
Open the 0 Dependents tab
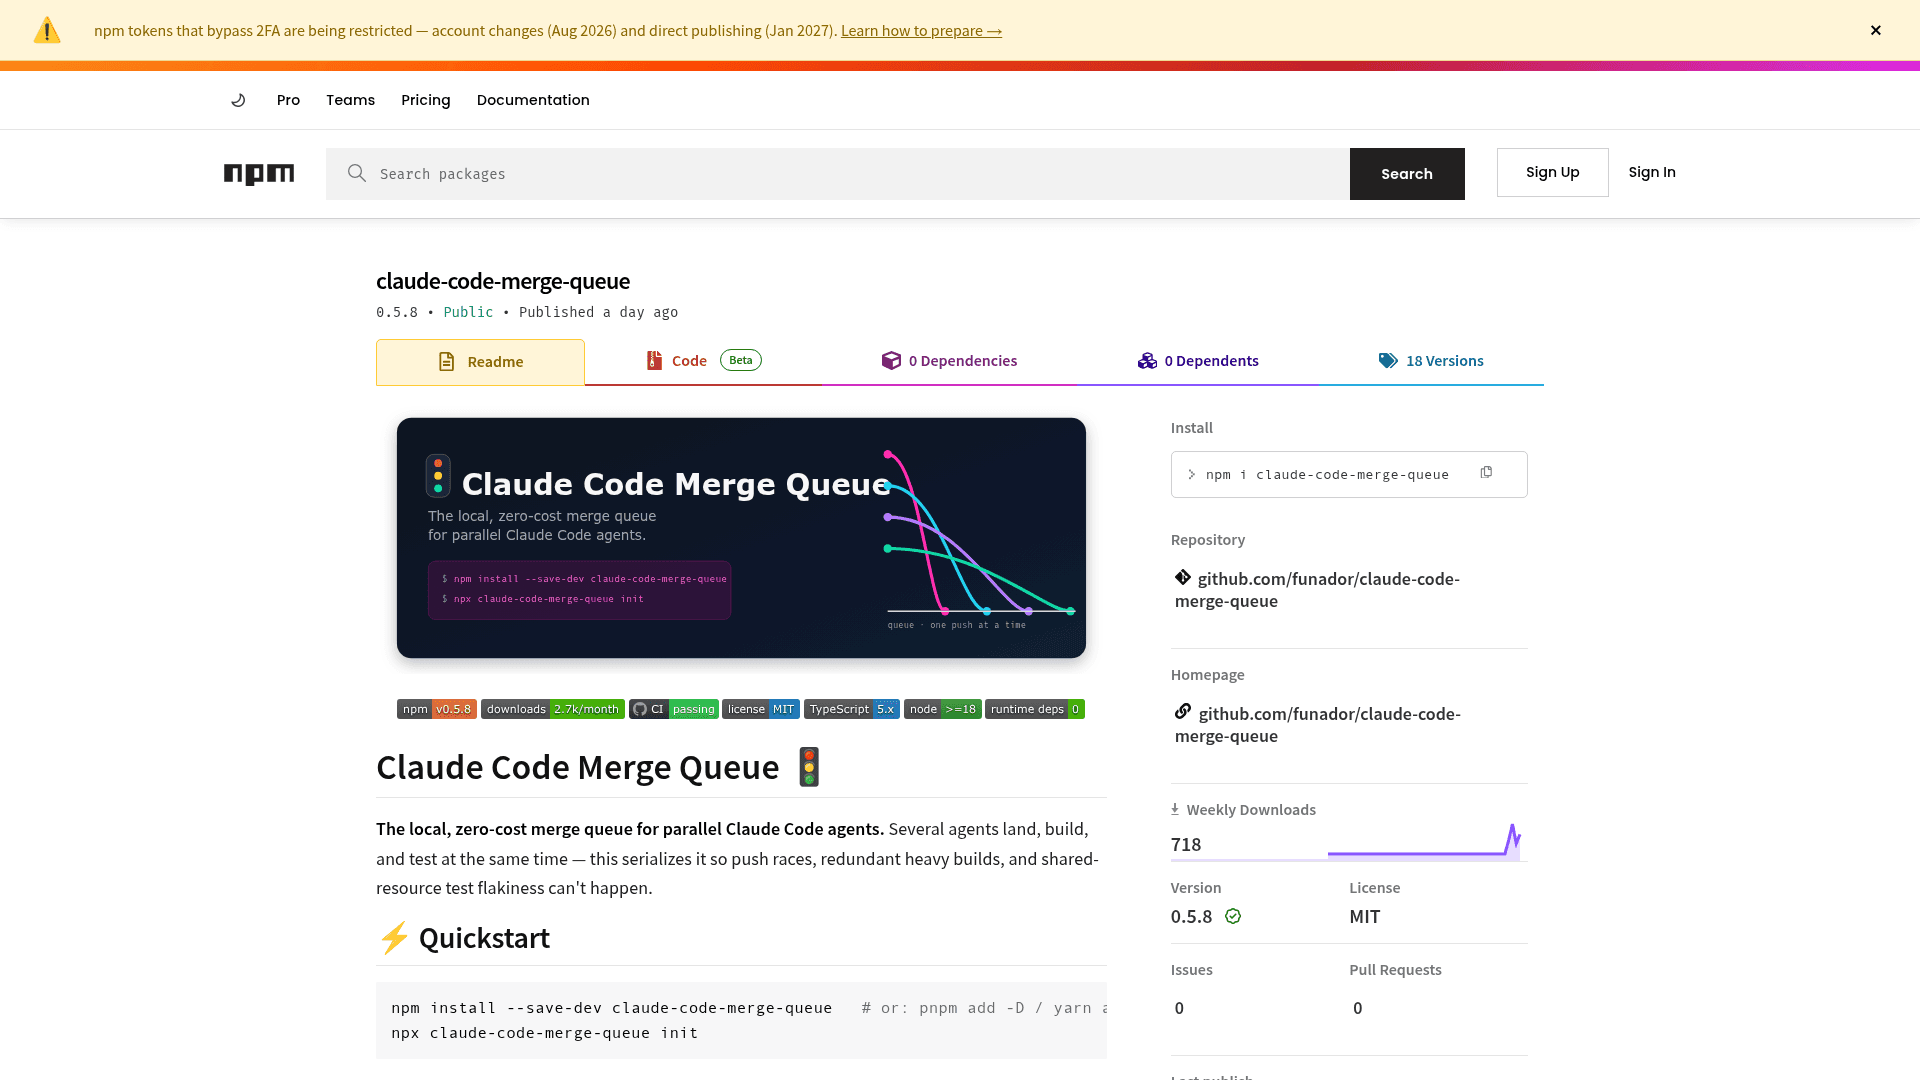[1198, 361]
